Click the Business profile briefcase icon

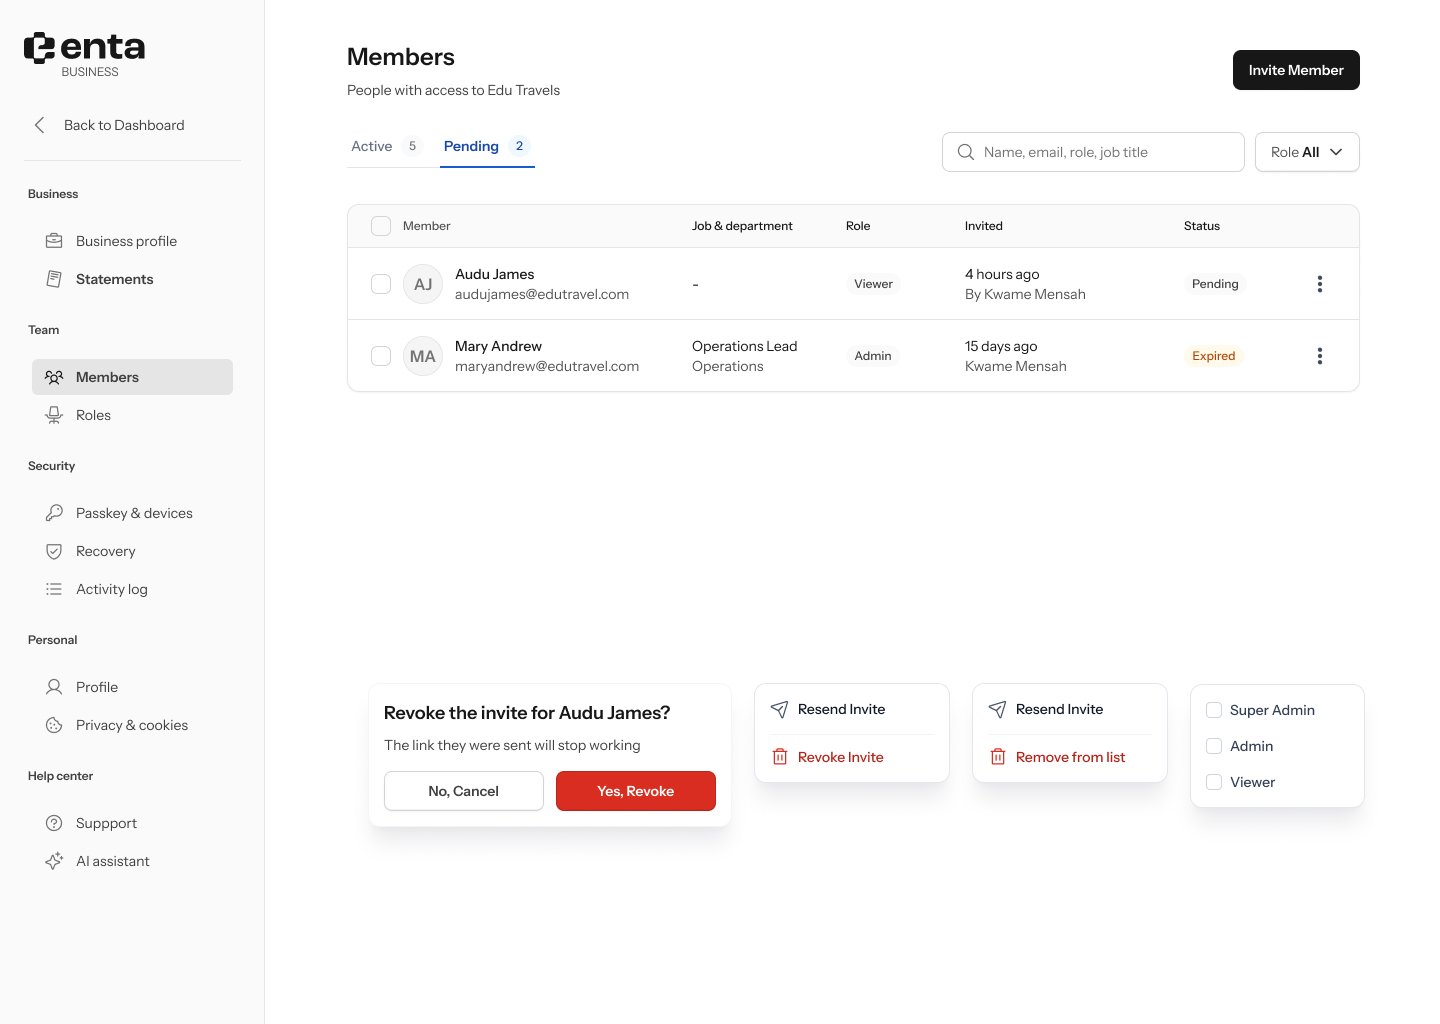(x=54, y=241)
